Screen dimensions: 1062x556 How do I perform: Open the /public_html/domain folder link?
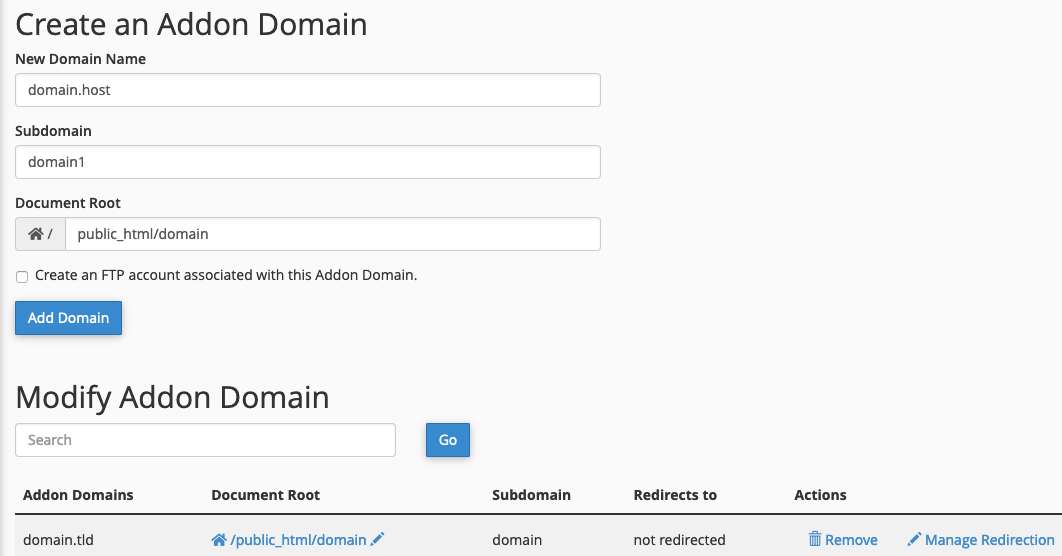click(x=298, y=540)
